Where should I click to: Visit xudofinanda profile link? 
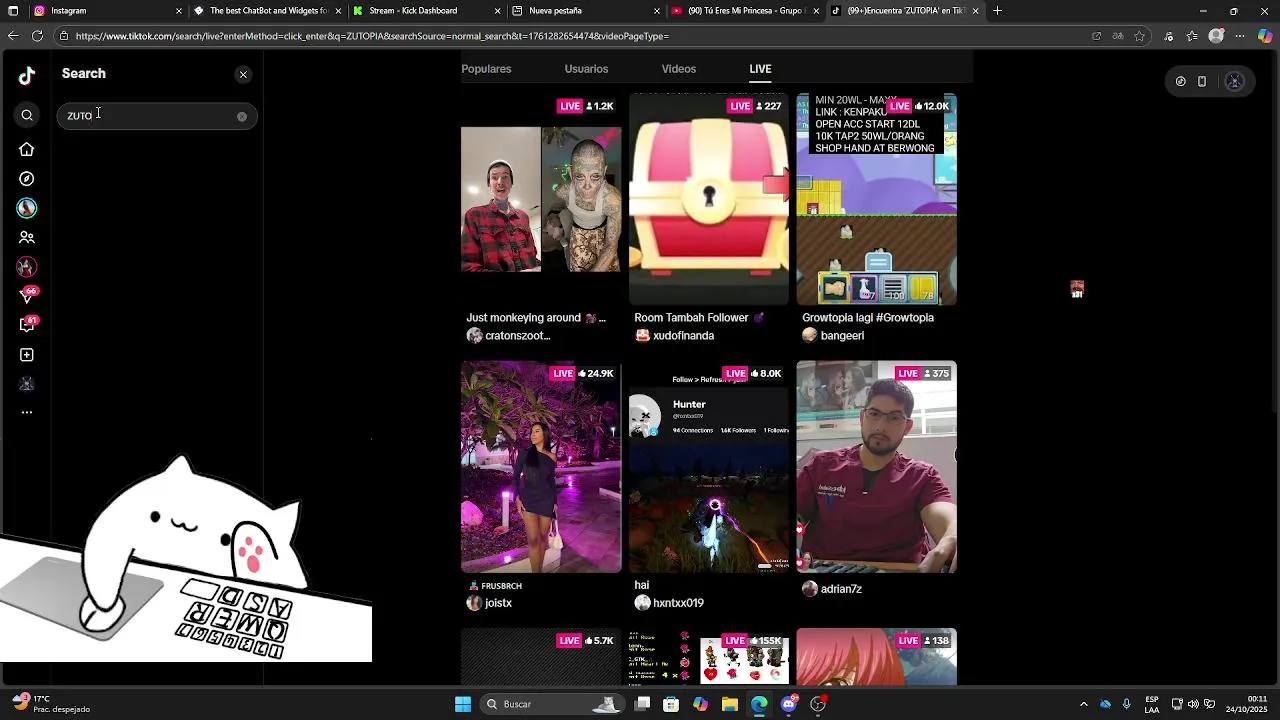[683, 336]
